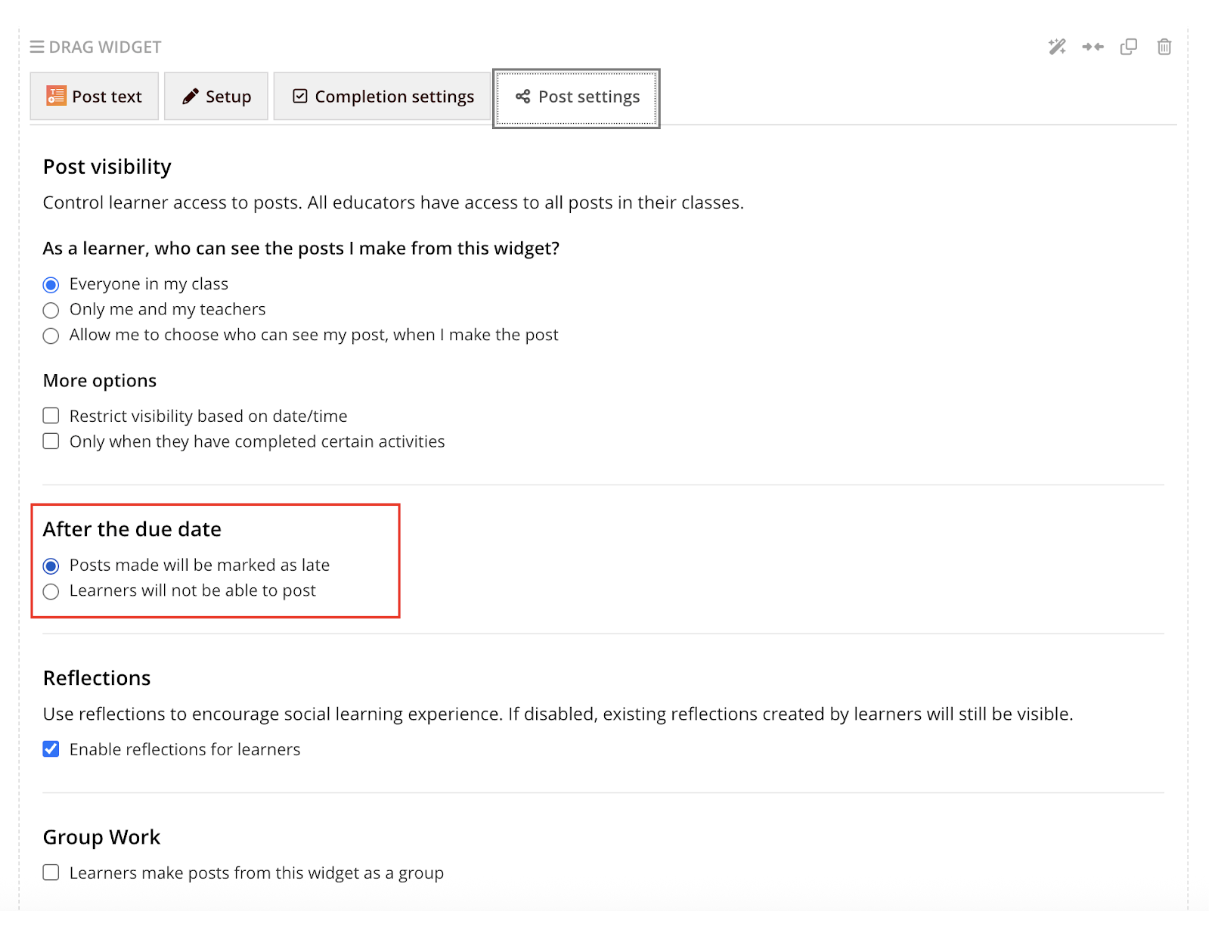Choose Learners will not be able to post
1212x928 pixels.
click(51, 592)
